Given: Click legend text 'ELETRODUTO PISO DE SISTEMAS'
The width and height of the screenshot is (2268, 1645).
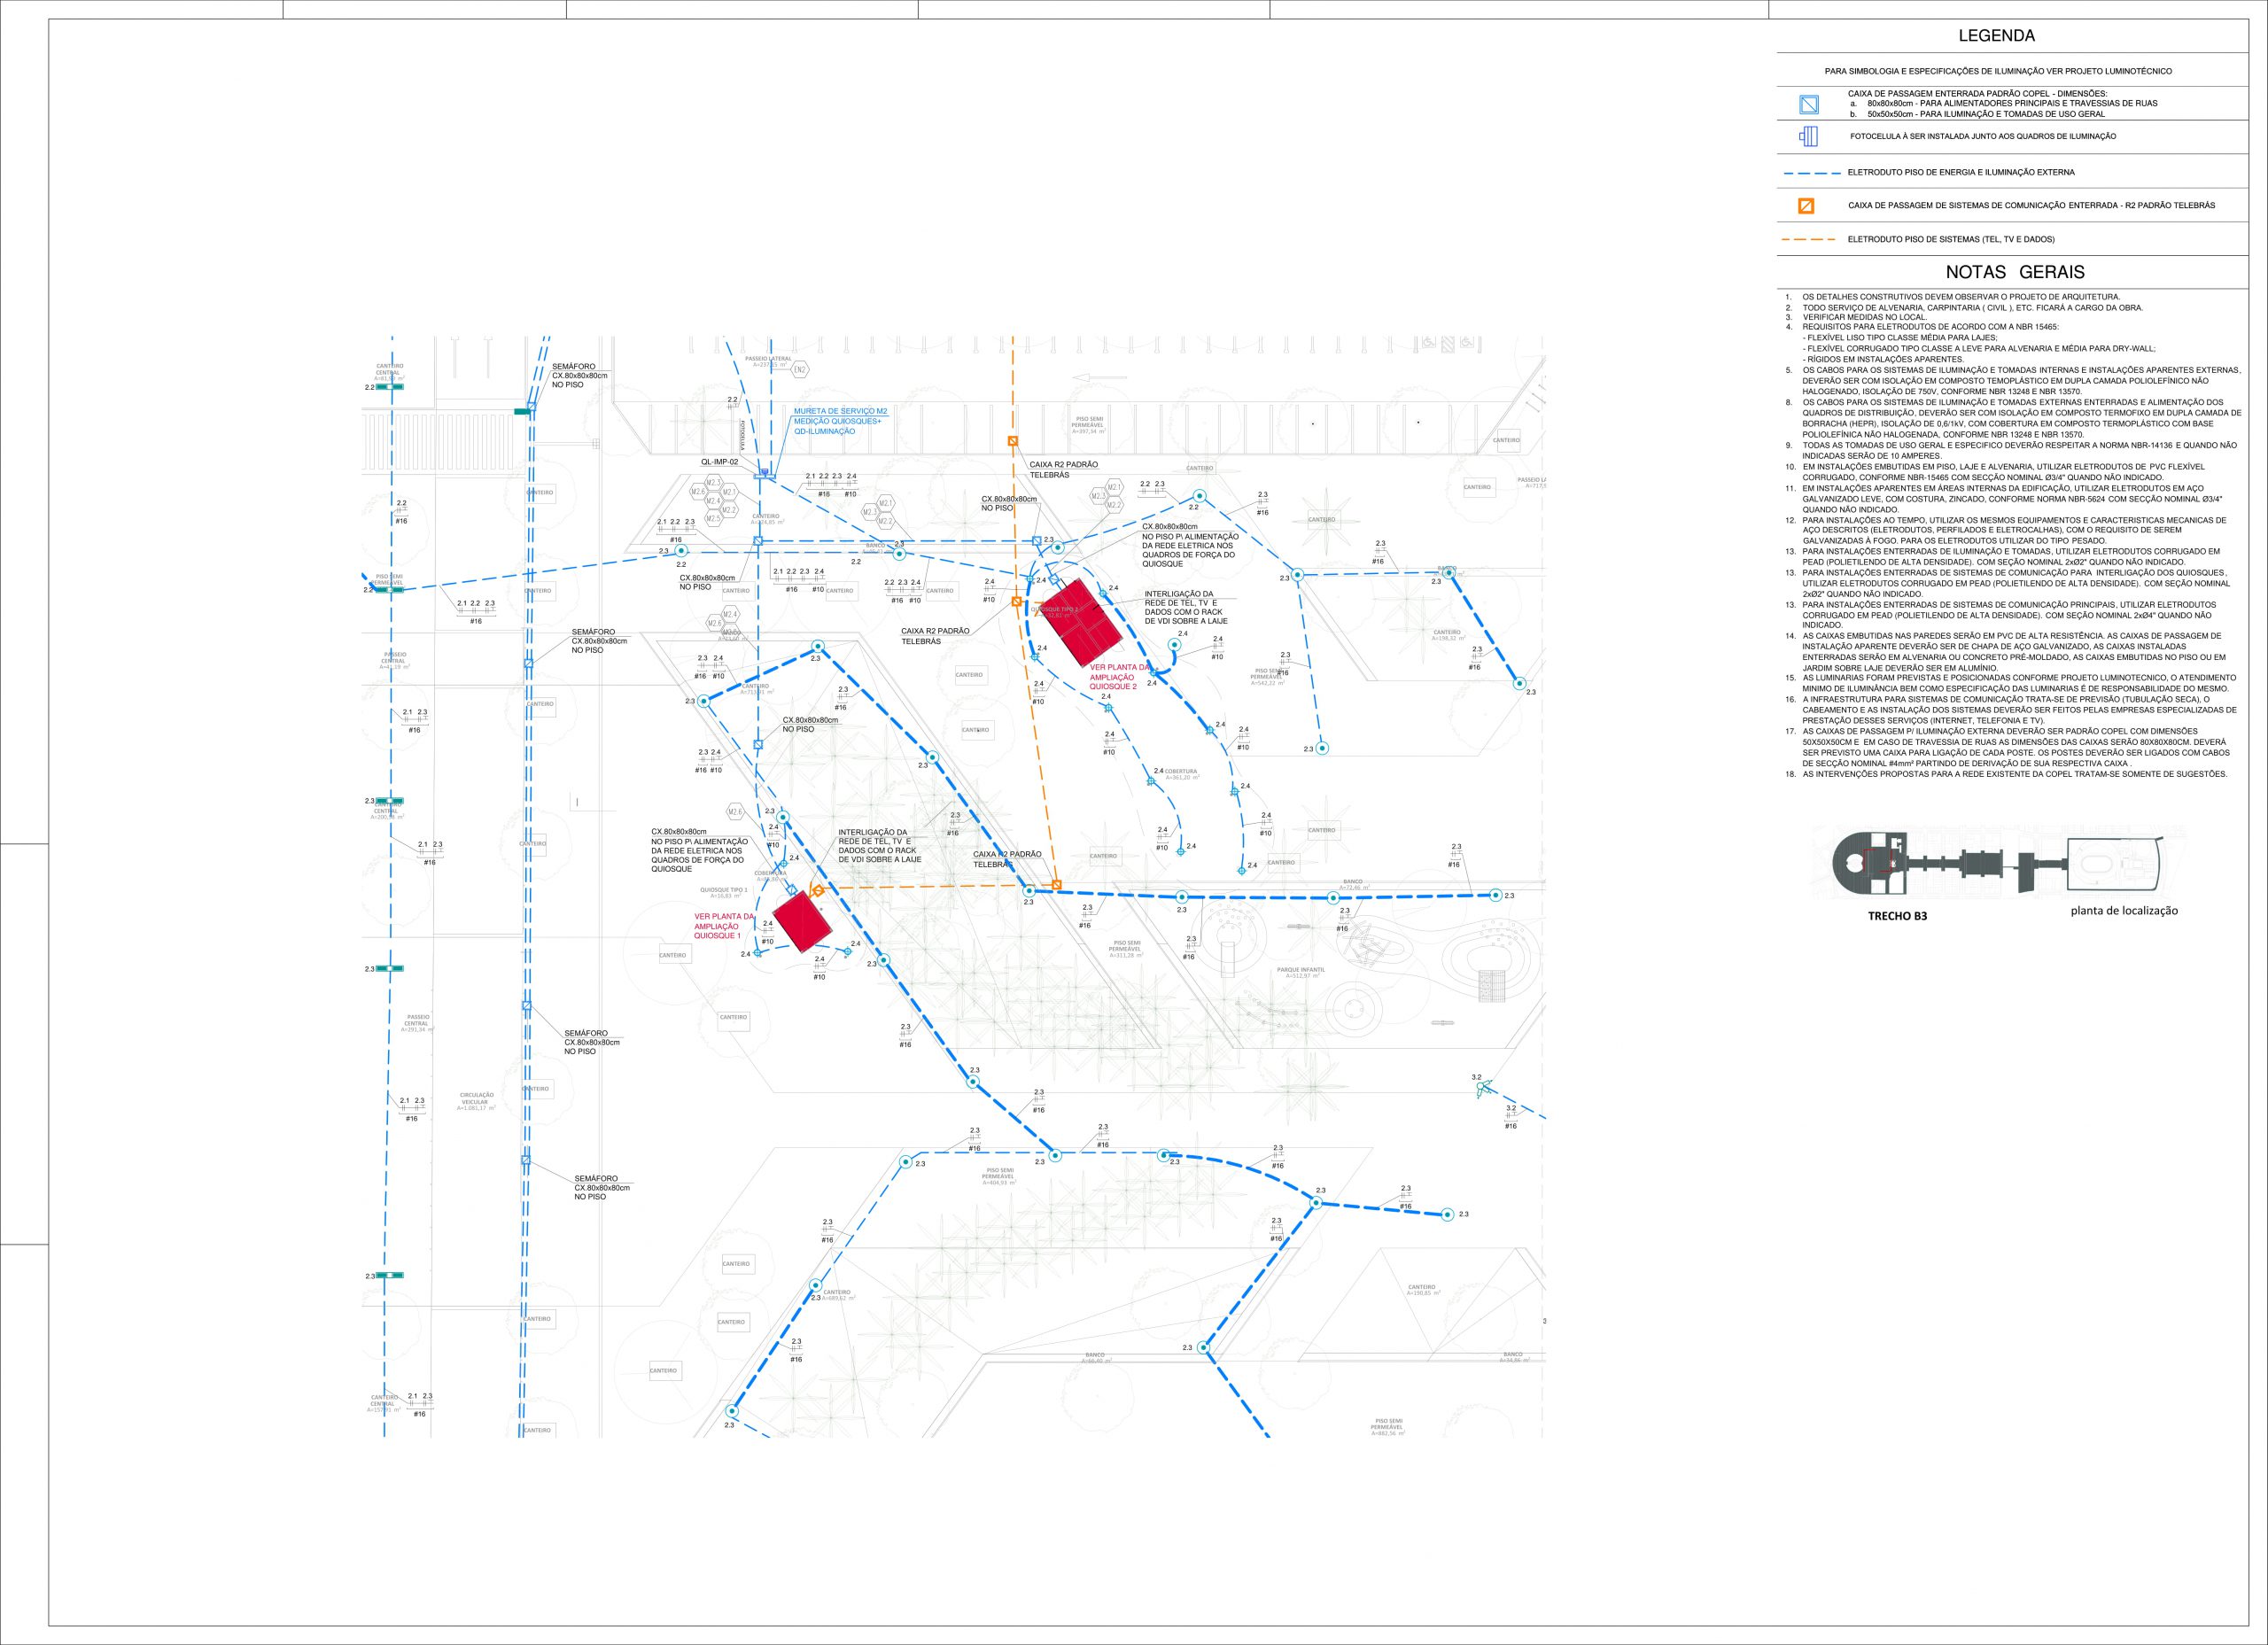Looking at the screenshot, I should [x=1951, y=240].
